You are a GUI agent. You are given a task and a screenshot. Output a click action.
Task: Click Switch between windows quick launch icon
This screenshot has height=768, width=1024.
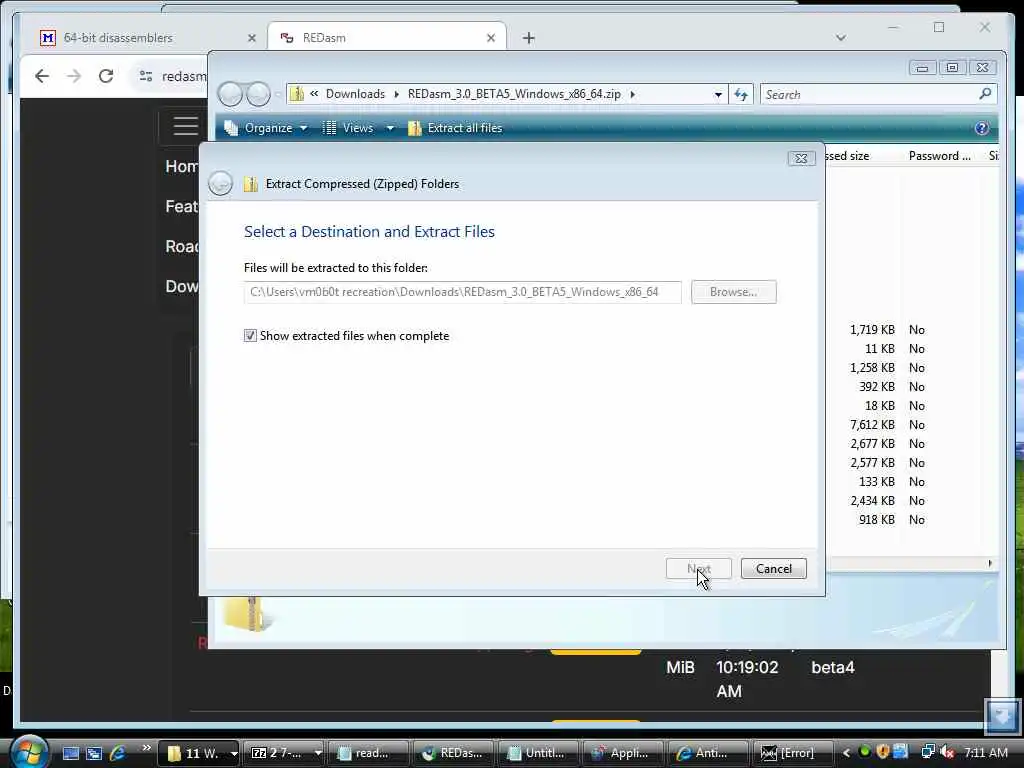[x=94, y=753]
